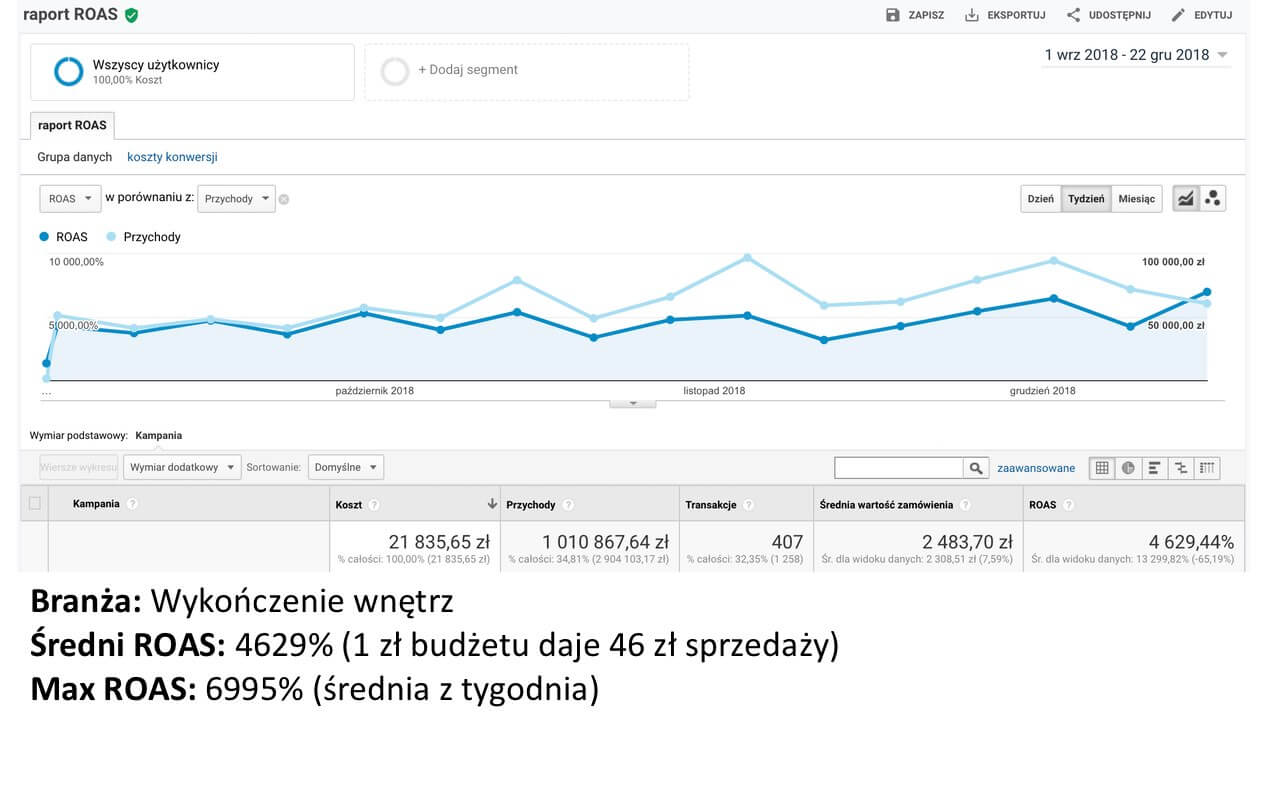Open the zaawansowane filter link
1280x800 pixels.
(1036, 468)
